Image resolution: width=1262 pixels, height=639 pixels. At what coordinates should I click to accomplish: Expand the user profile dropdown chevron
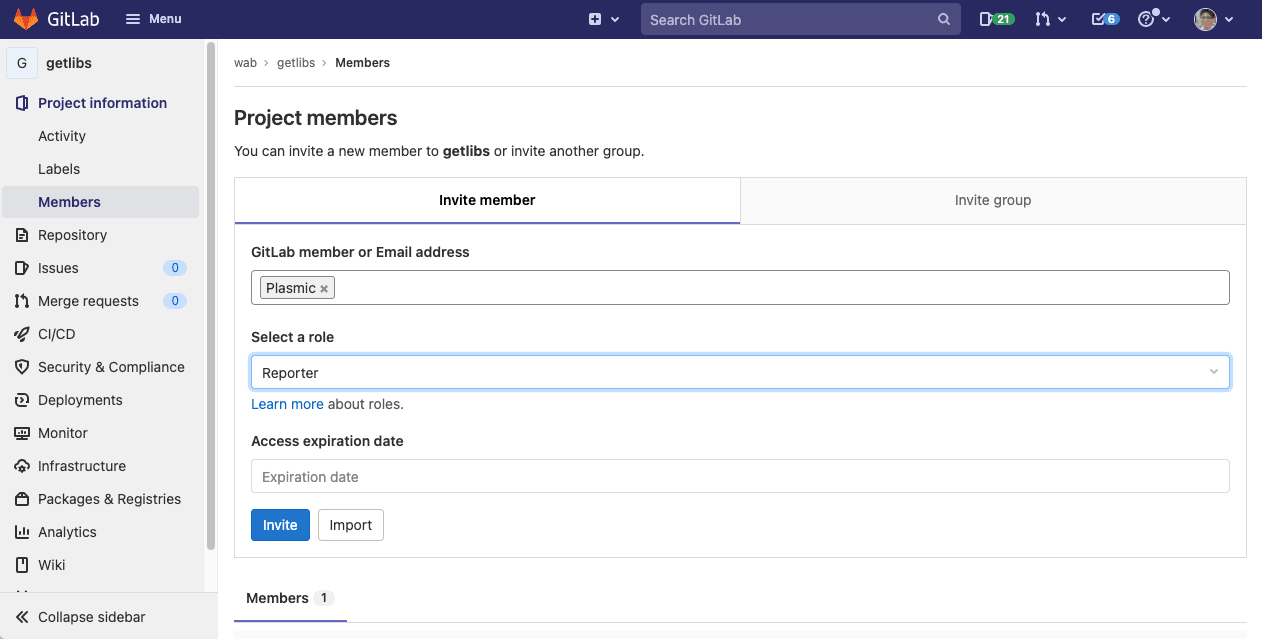point(1229,19)
